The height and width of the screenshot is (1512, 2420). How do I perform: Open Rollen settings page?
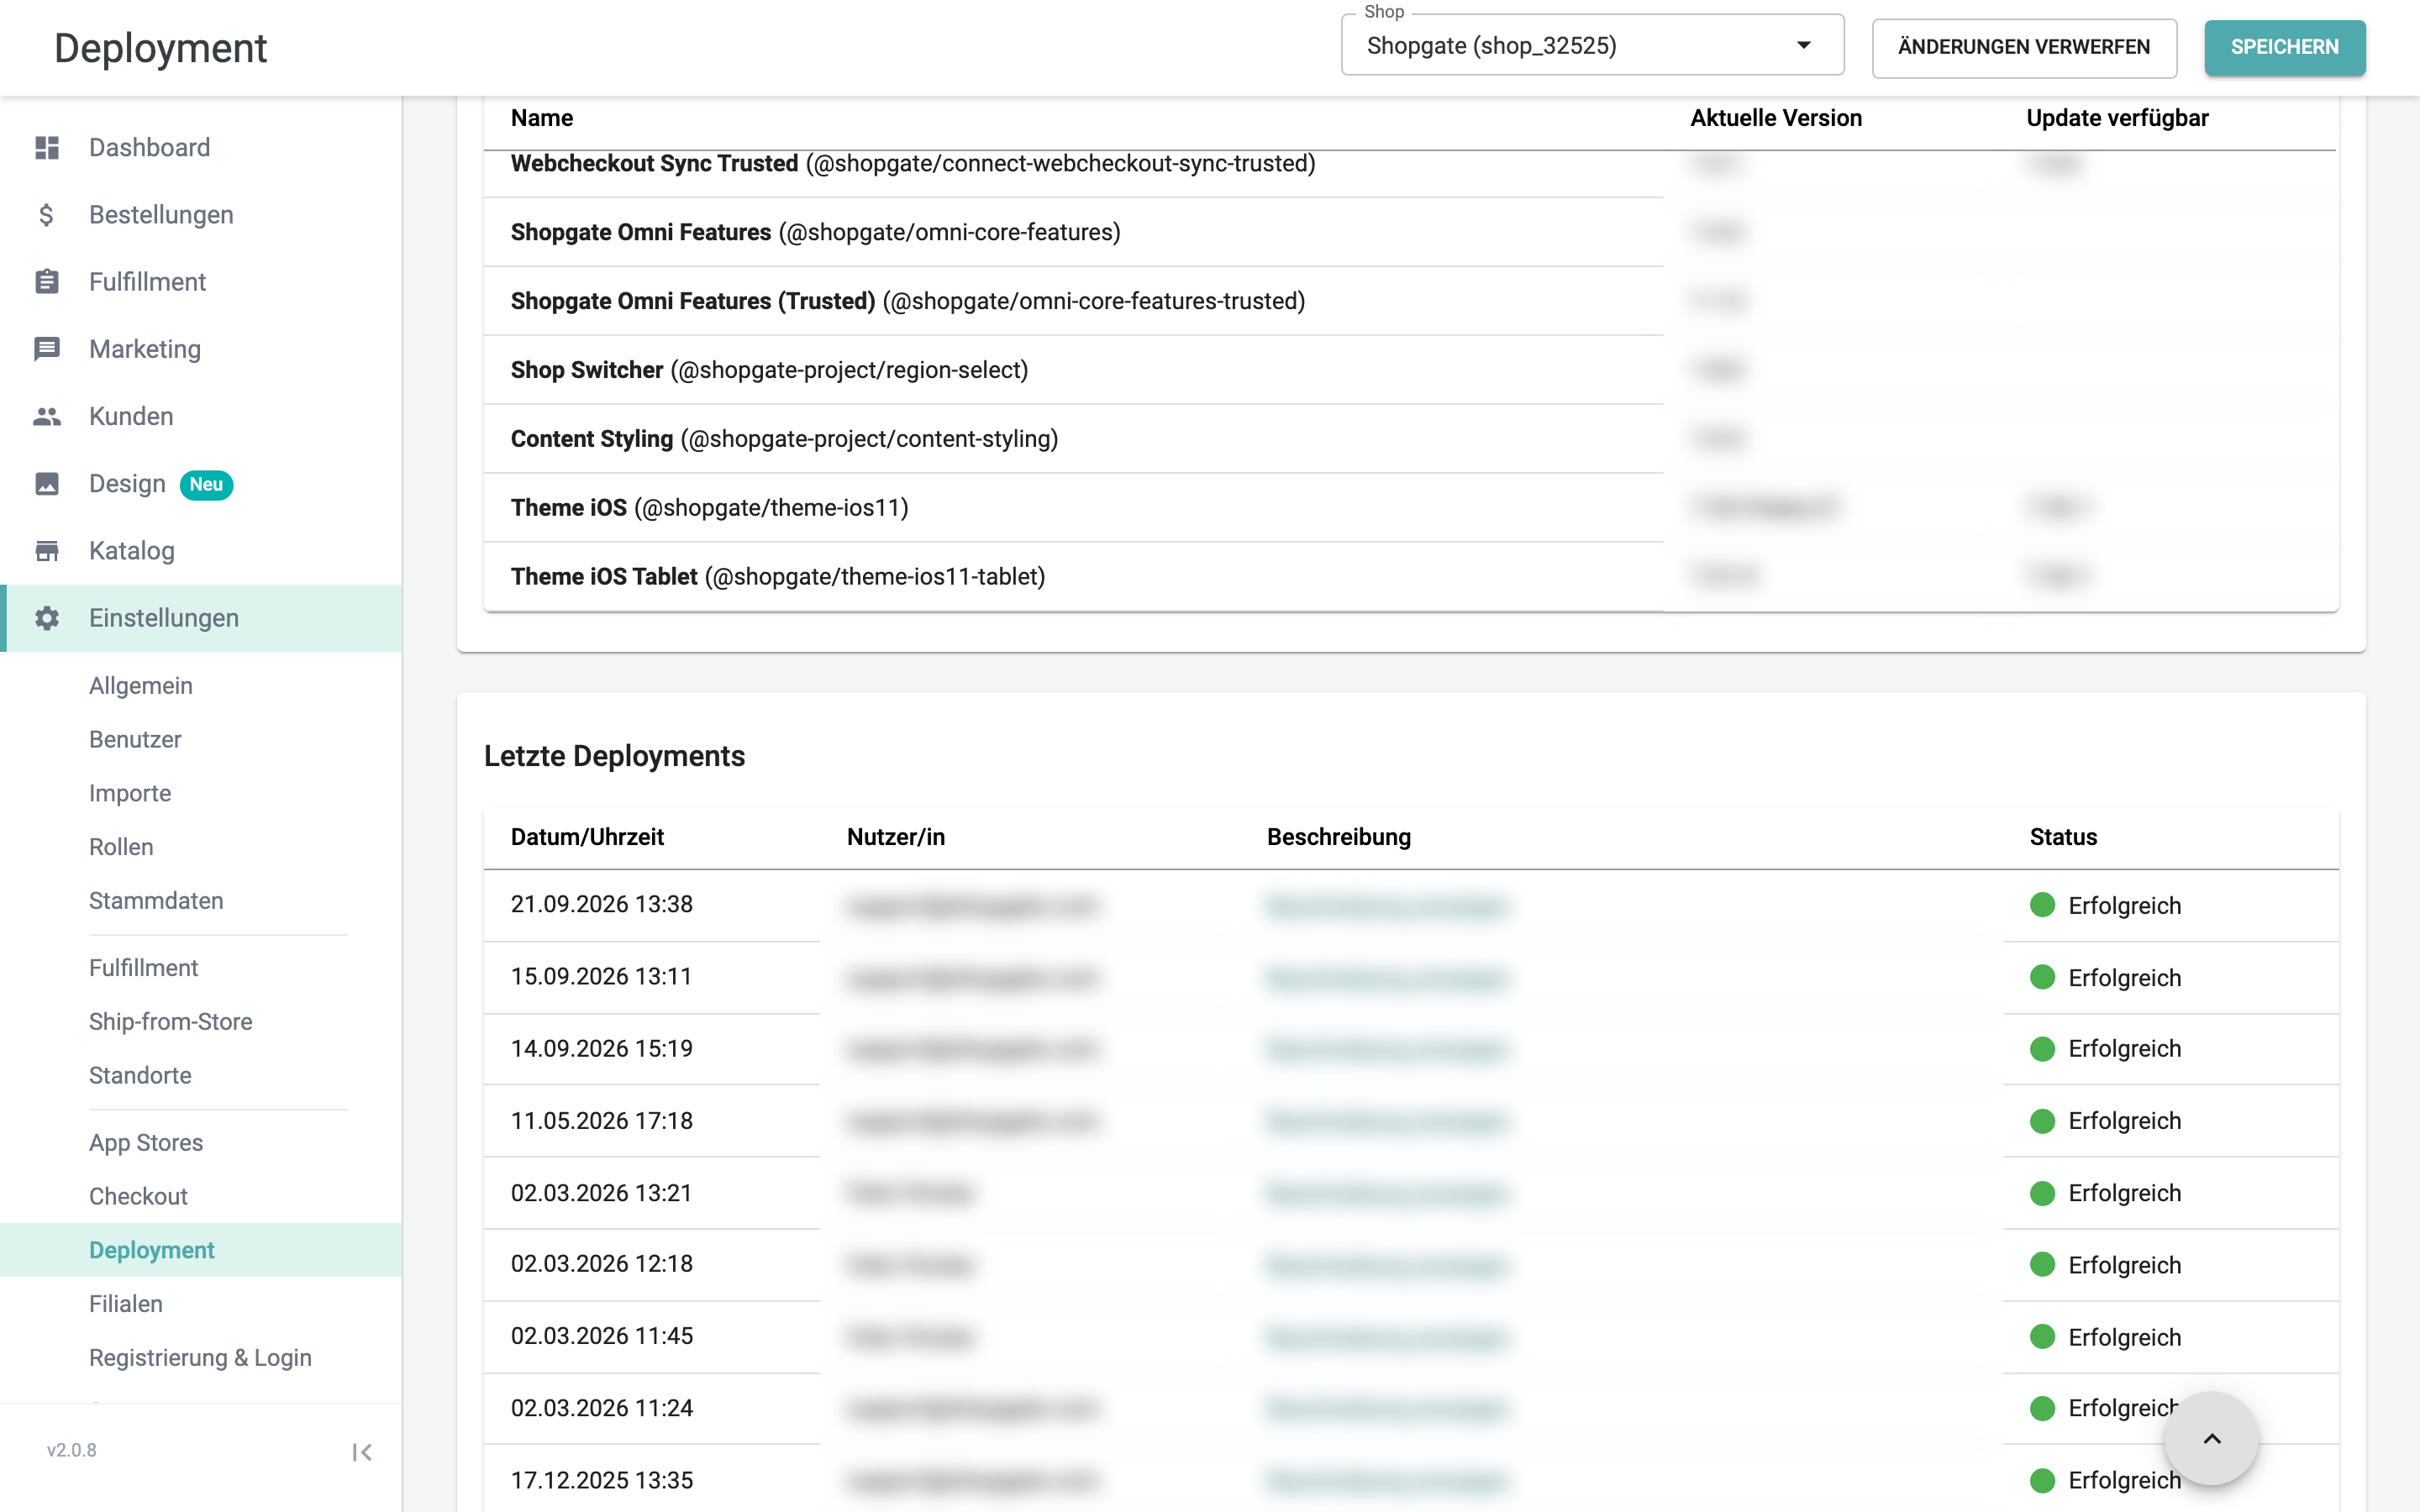pyautogui.click(x=121, y=847)
